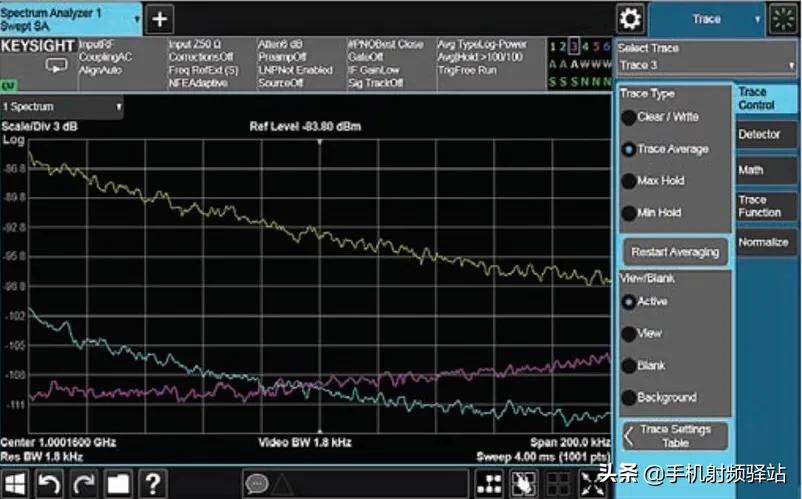Click the preset starburst icon at top right
802x499 pixels.
click(x=781, y=19)
